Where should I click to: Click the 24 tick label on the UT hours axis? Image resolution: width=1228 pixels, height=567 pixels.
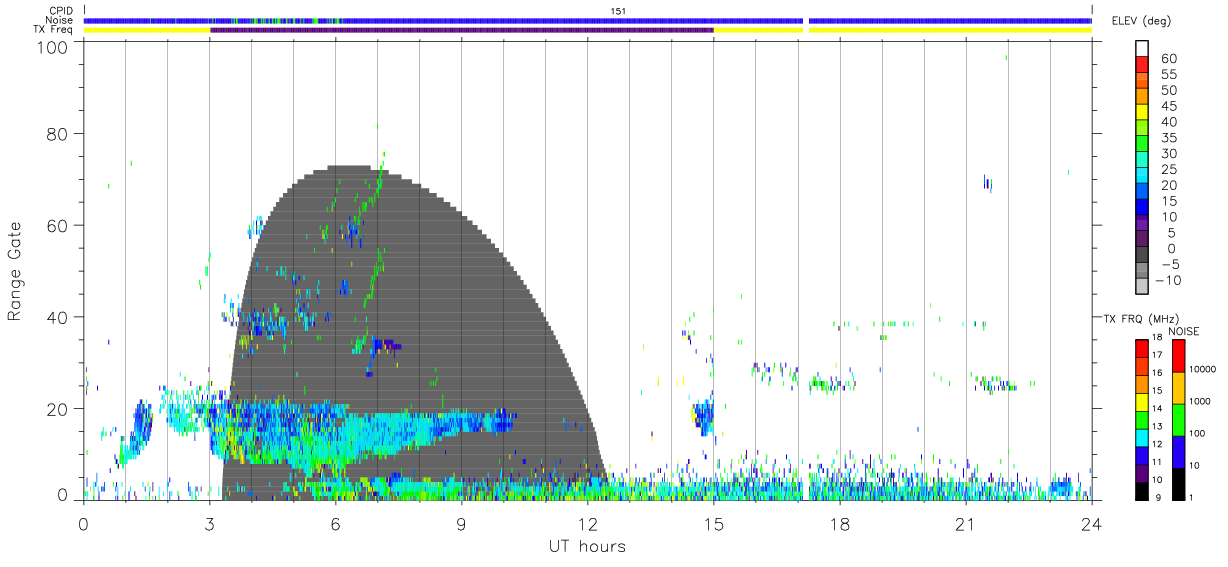click(1091, 523)
